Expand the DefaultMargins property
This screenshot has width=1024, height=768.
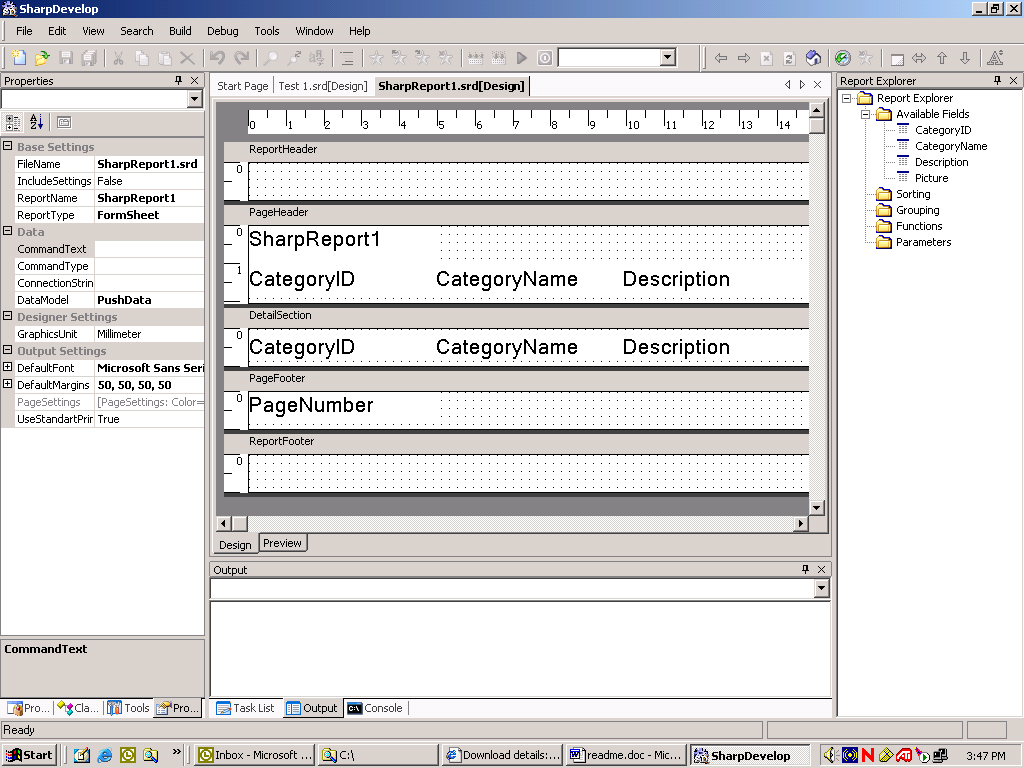8,385
